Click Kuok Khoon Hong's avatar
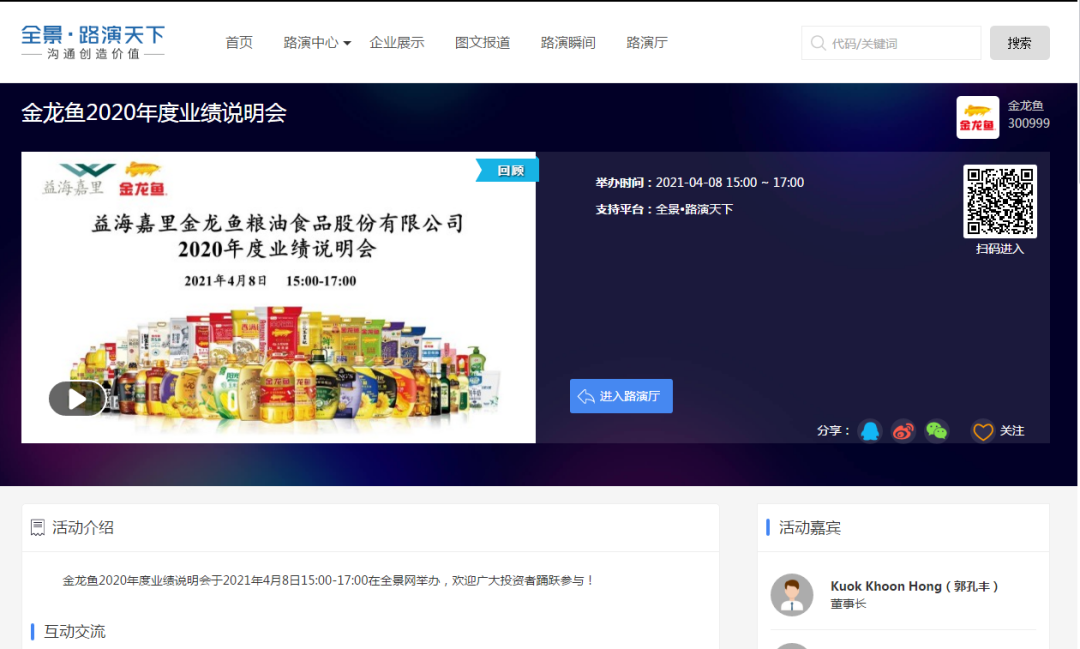The width and height of the screenshot is (1080, 649). (x=792, y=595)
